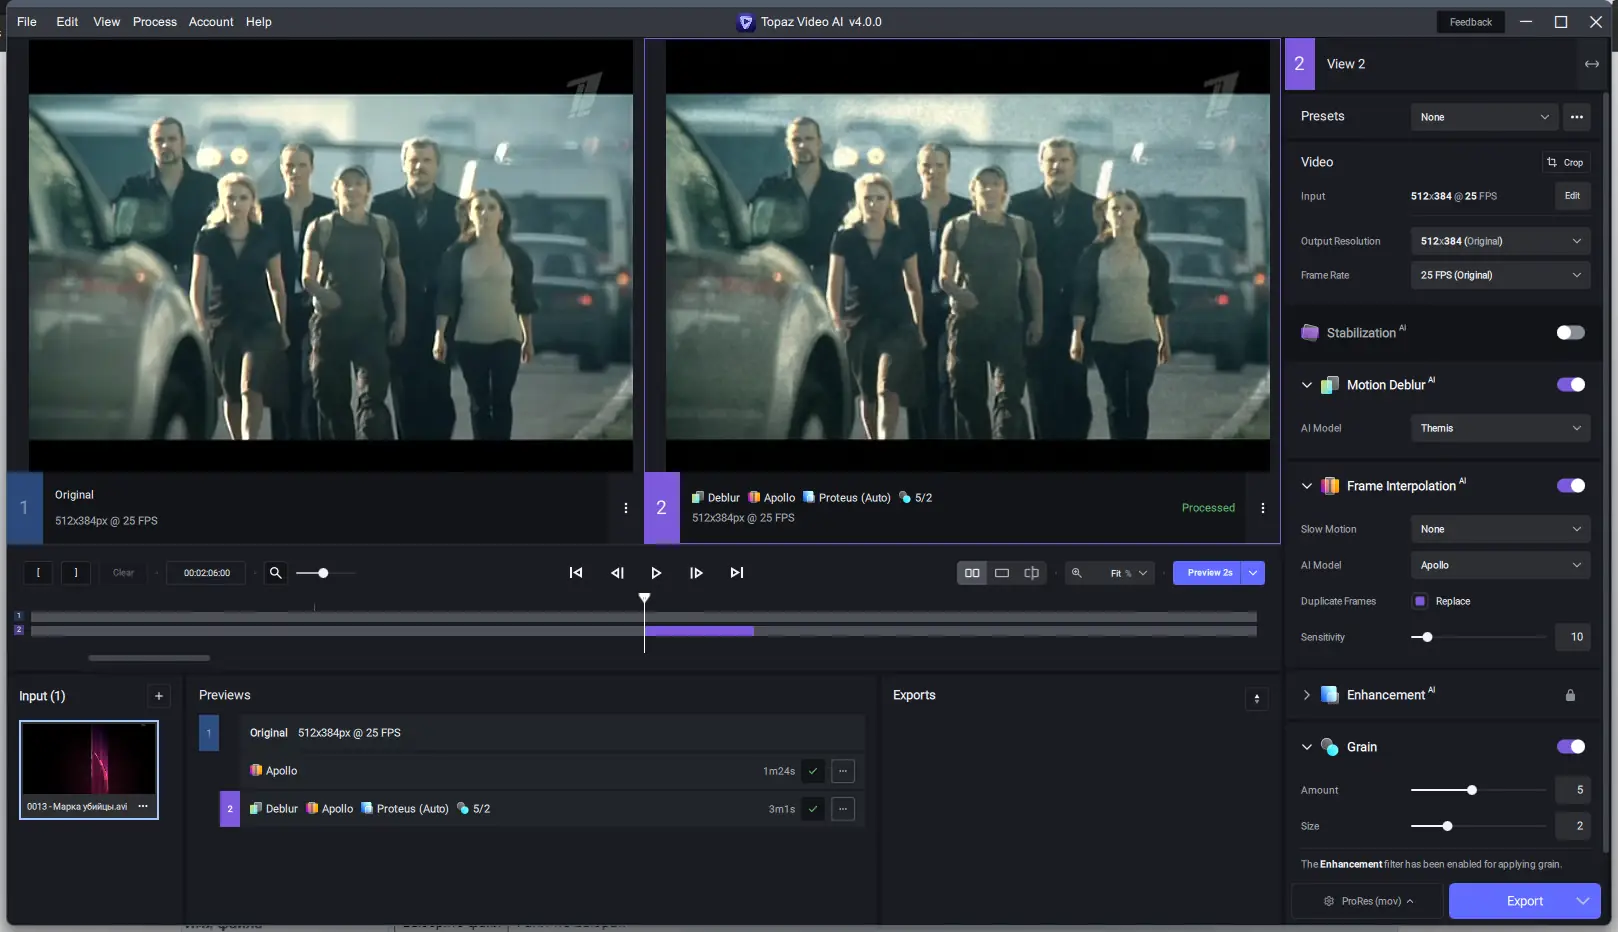
Task: Open the Process menu
Action: 155,22
